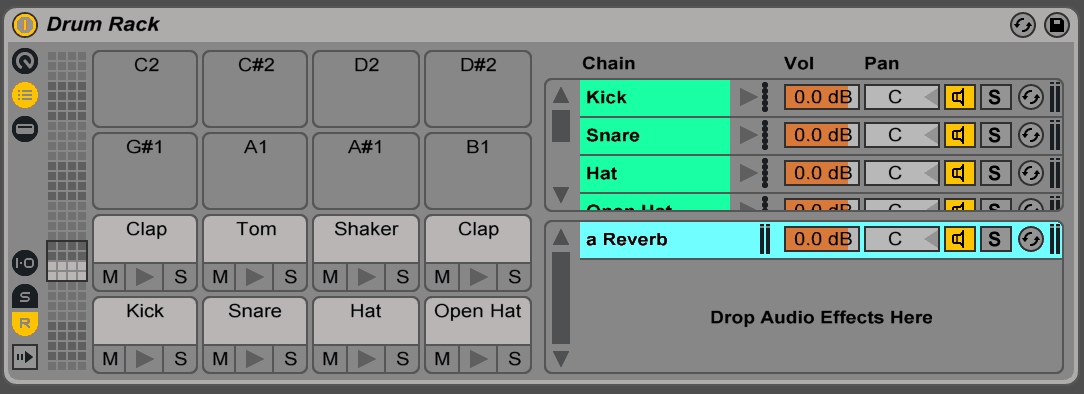Image resolution: width=1084 pixels, height=394 pixels.
Task: Click the Kick chain's speaker activator
Action: [960, 97]
